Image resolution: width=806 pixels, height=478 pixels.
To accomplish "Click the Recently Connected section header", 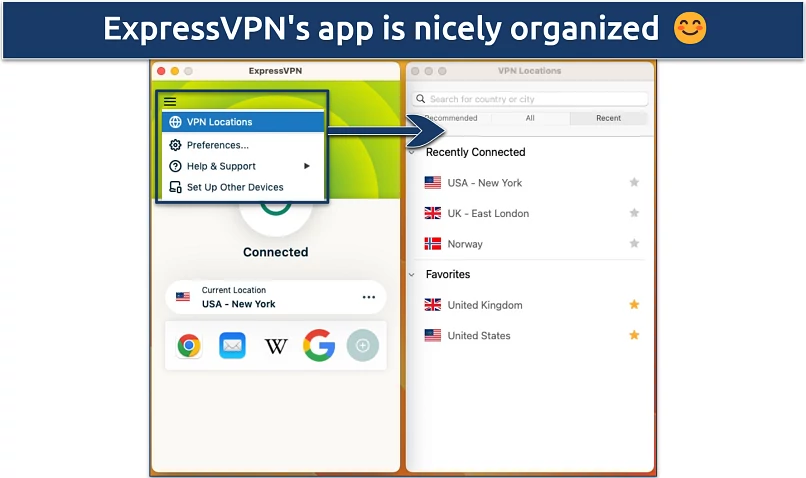I will (475, 152).
